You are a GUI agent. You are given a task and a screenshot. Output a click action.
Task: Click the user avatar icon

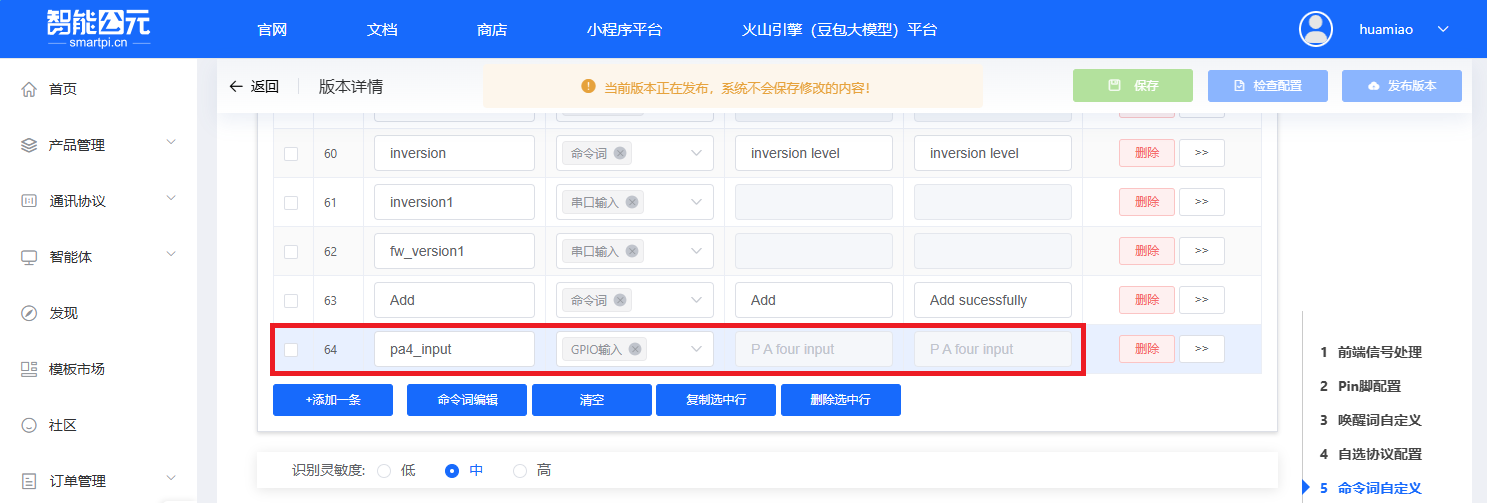point(1315,29)
